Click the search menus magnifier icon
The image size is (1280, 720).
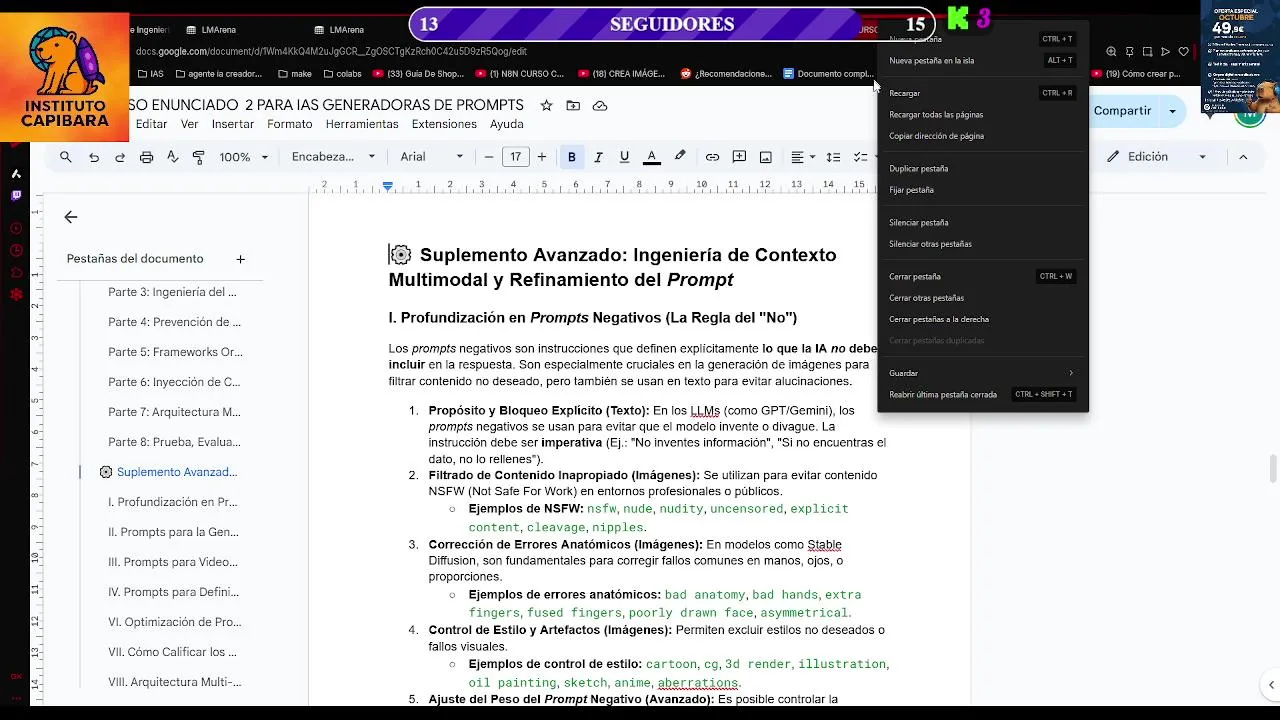coord(66,157)
